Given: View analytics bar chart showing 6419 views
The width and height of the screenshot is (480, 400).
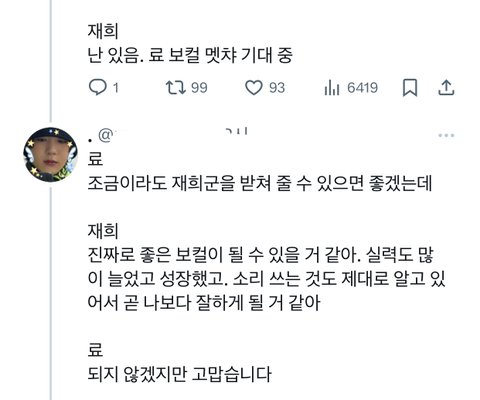Looking at the screenshot, I should coord(332,88).
